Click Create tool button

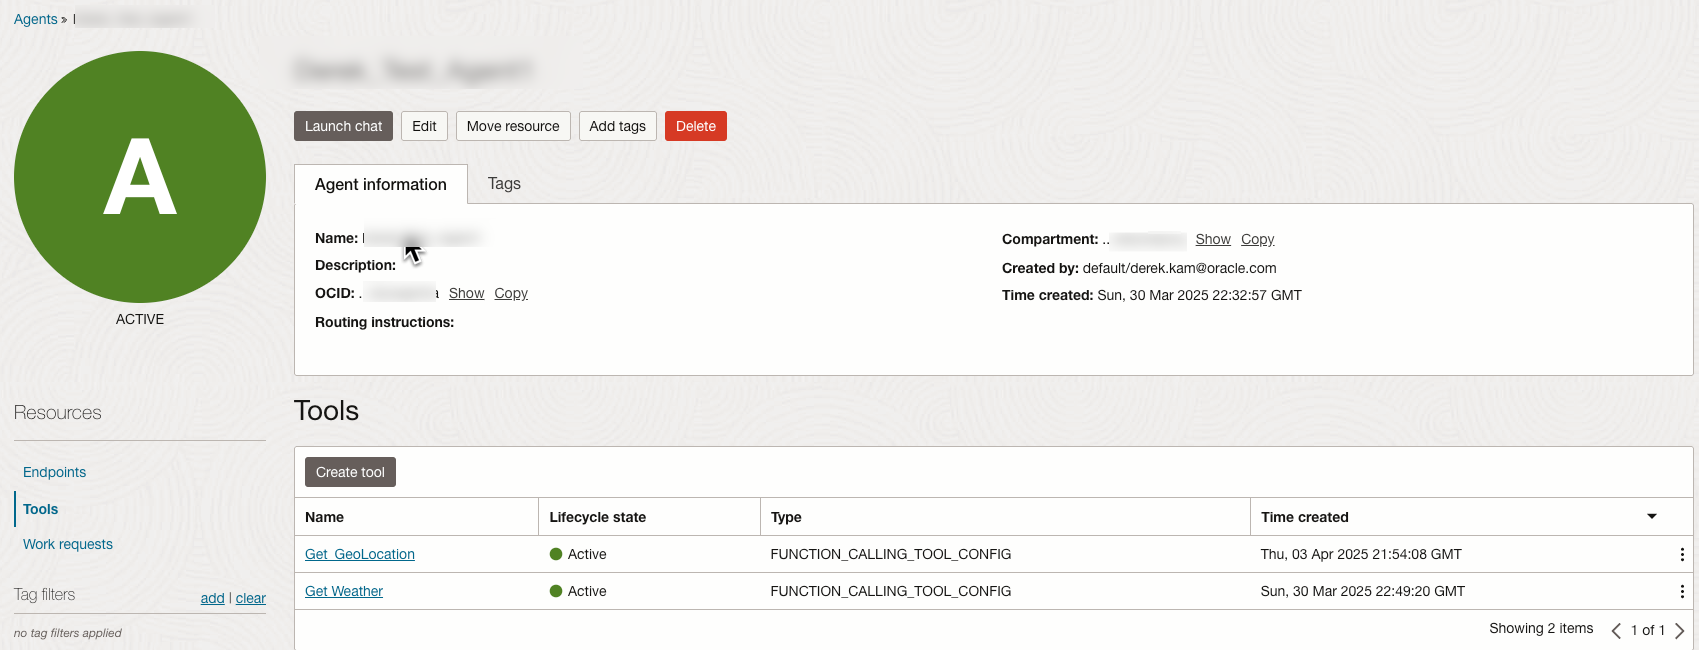(350, 472)
